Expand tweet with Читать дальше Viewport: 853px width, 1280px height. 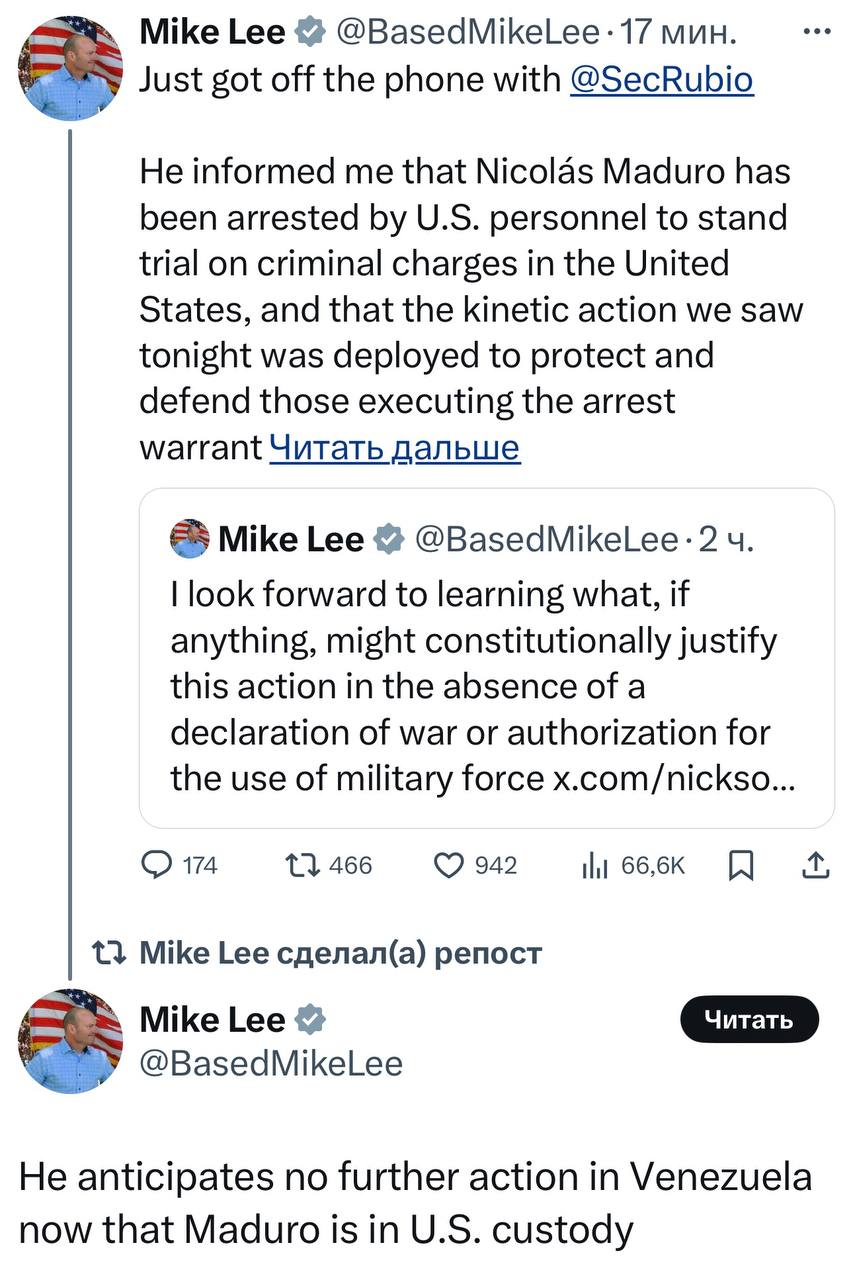click(x=395, y=448)
